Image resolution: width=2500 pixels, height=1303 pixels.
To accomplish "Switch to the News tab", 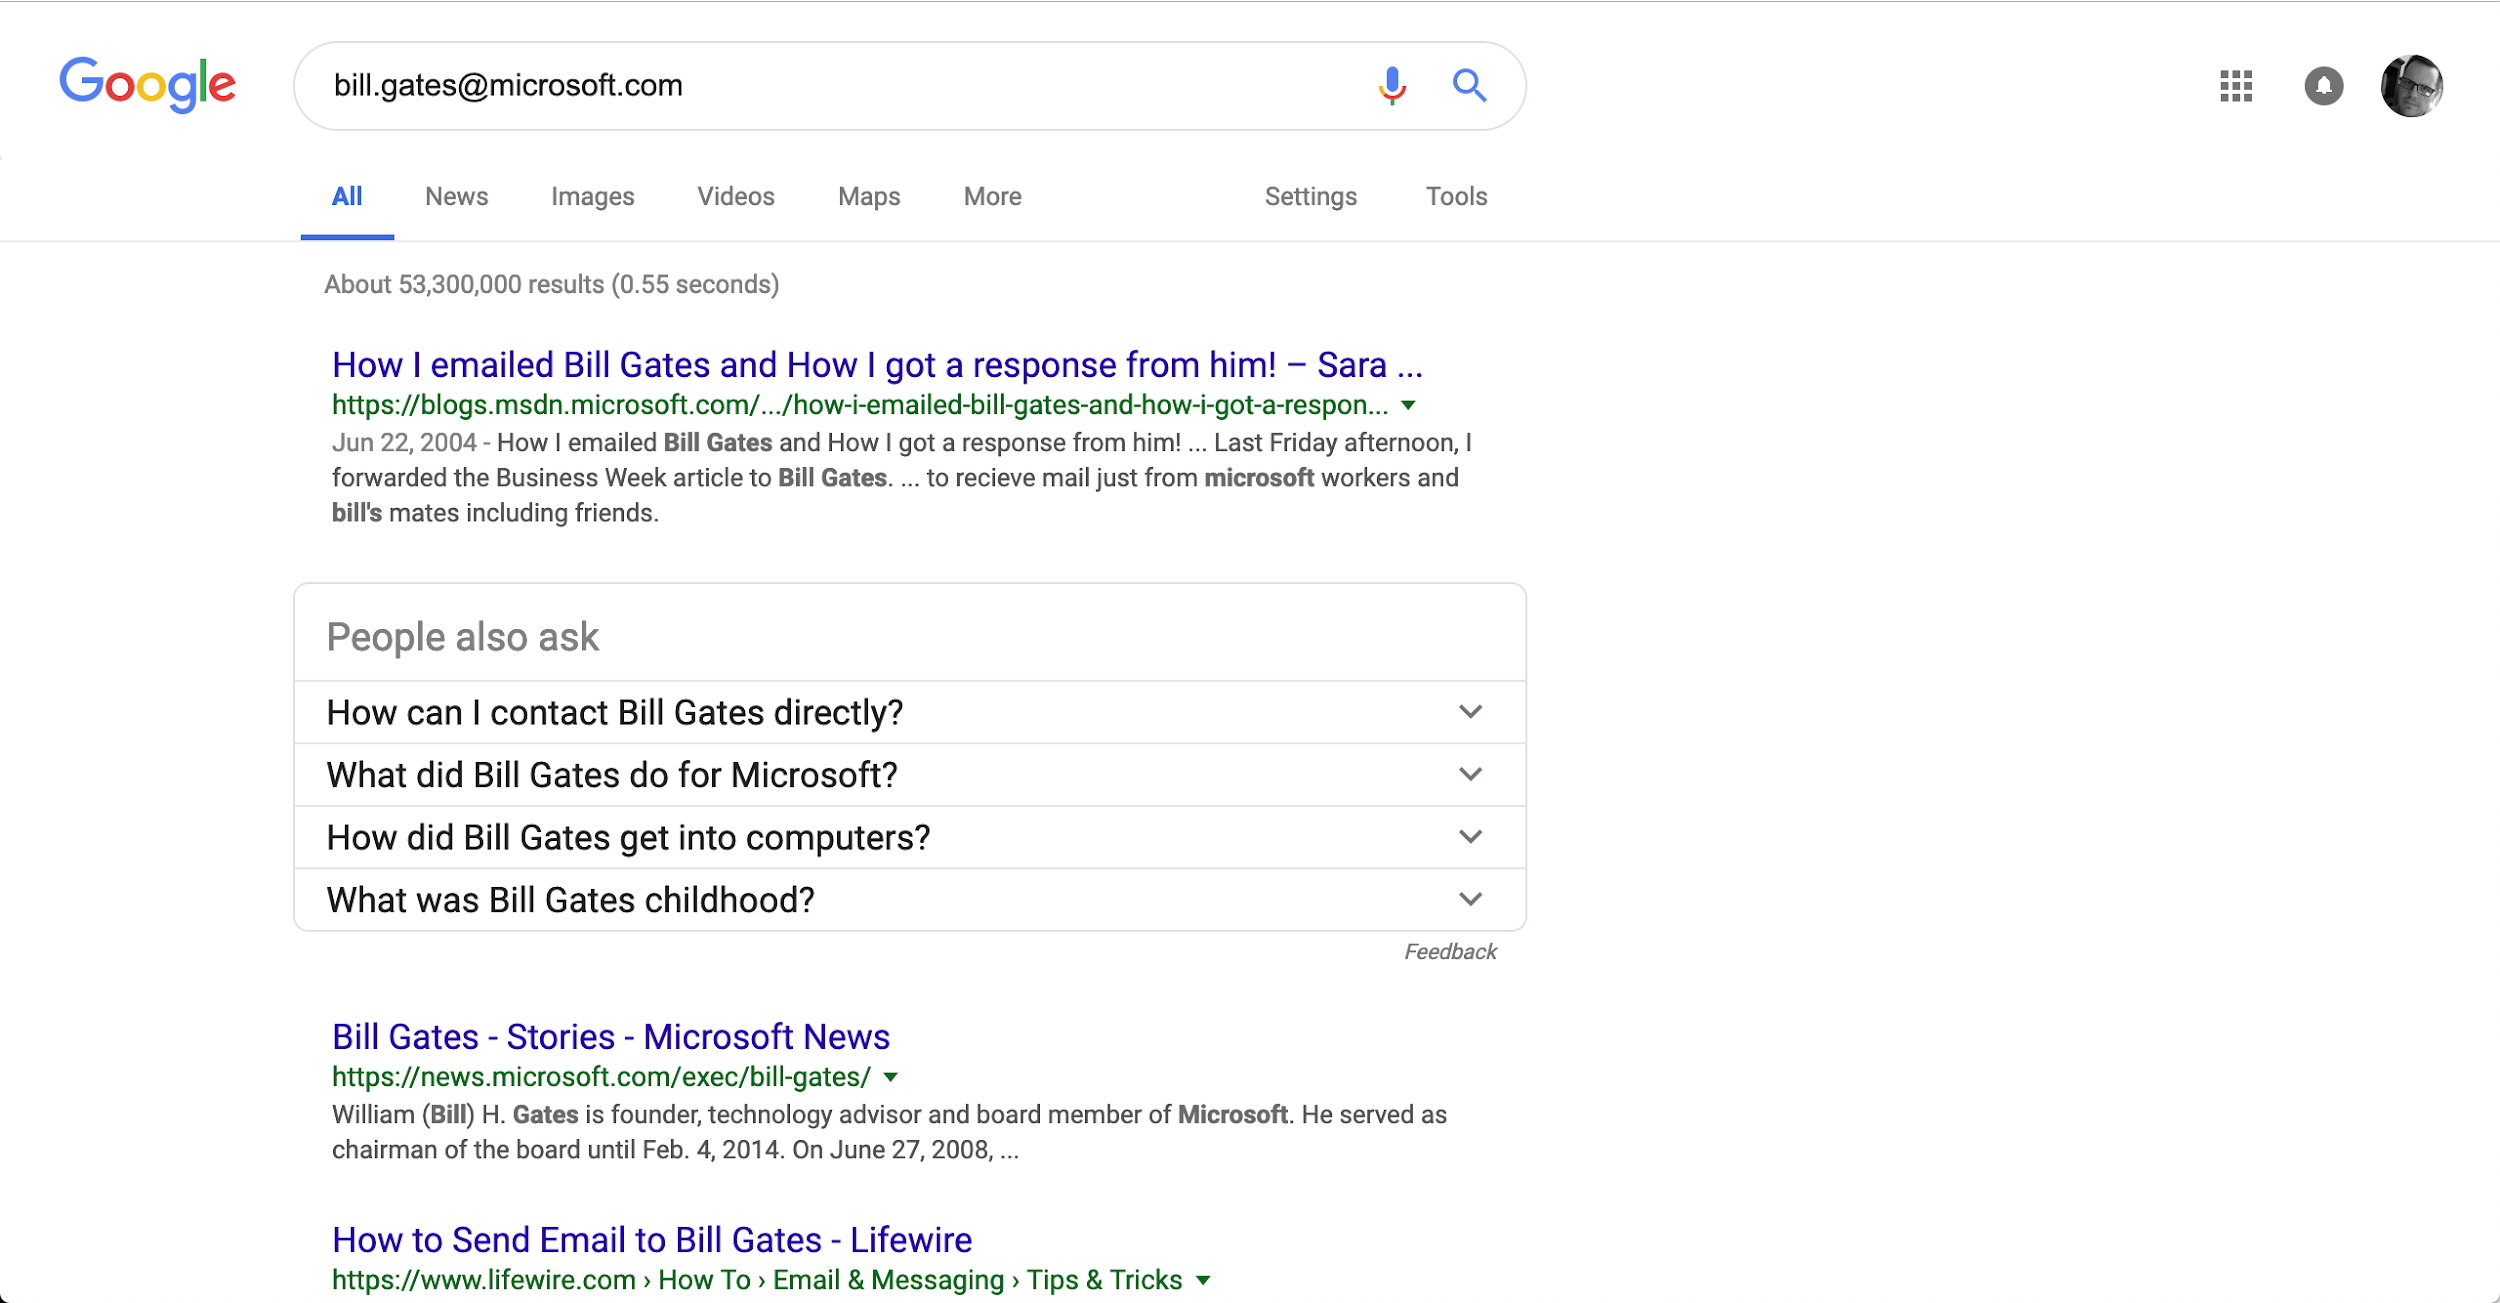I will click(x=456, y=197).
